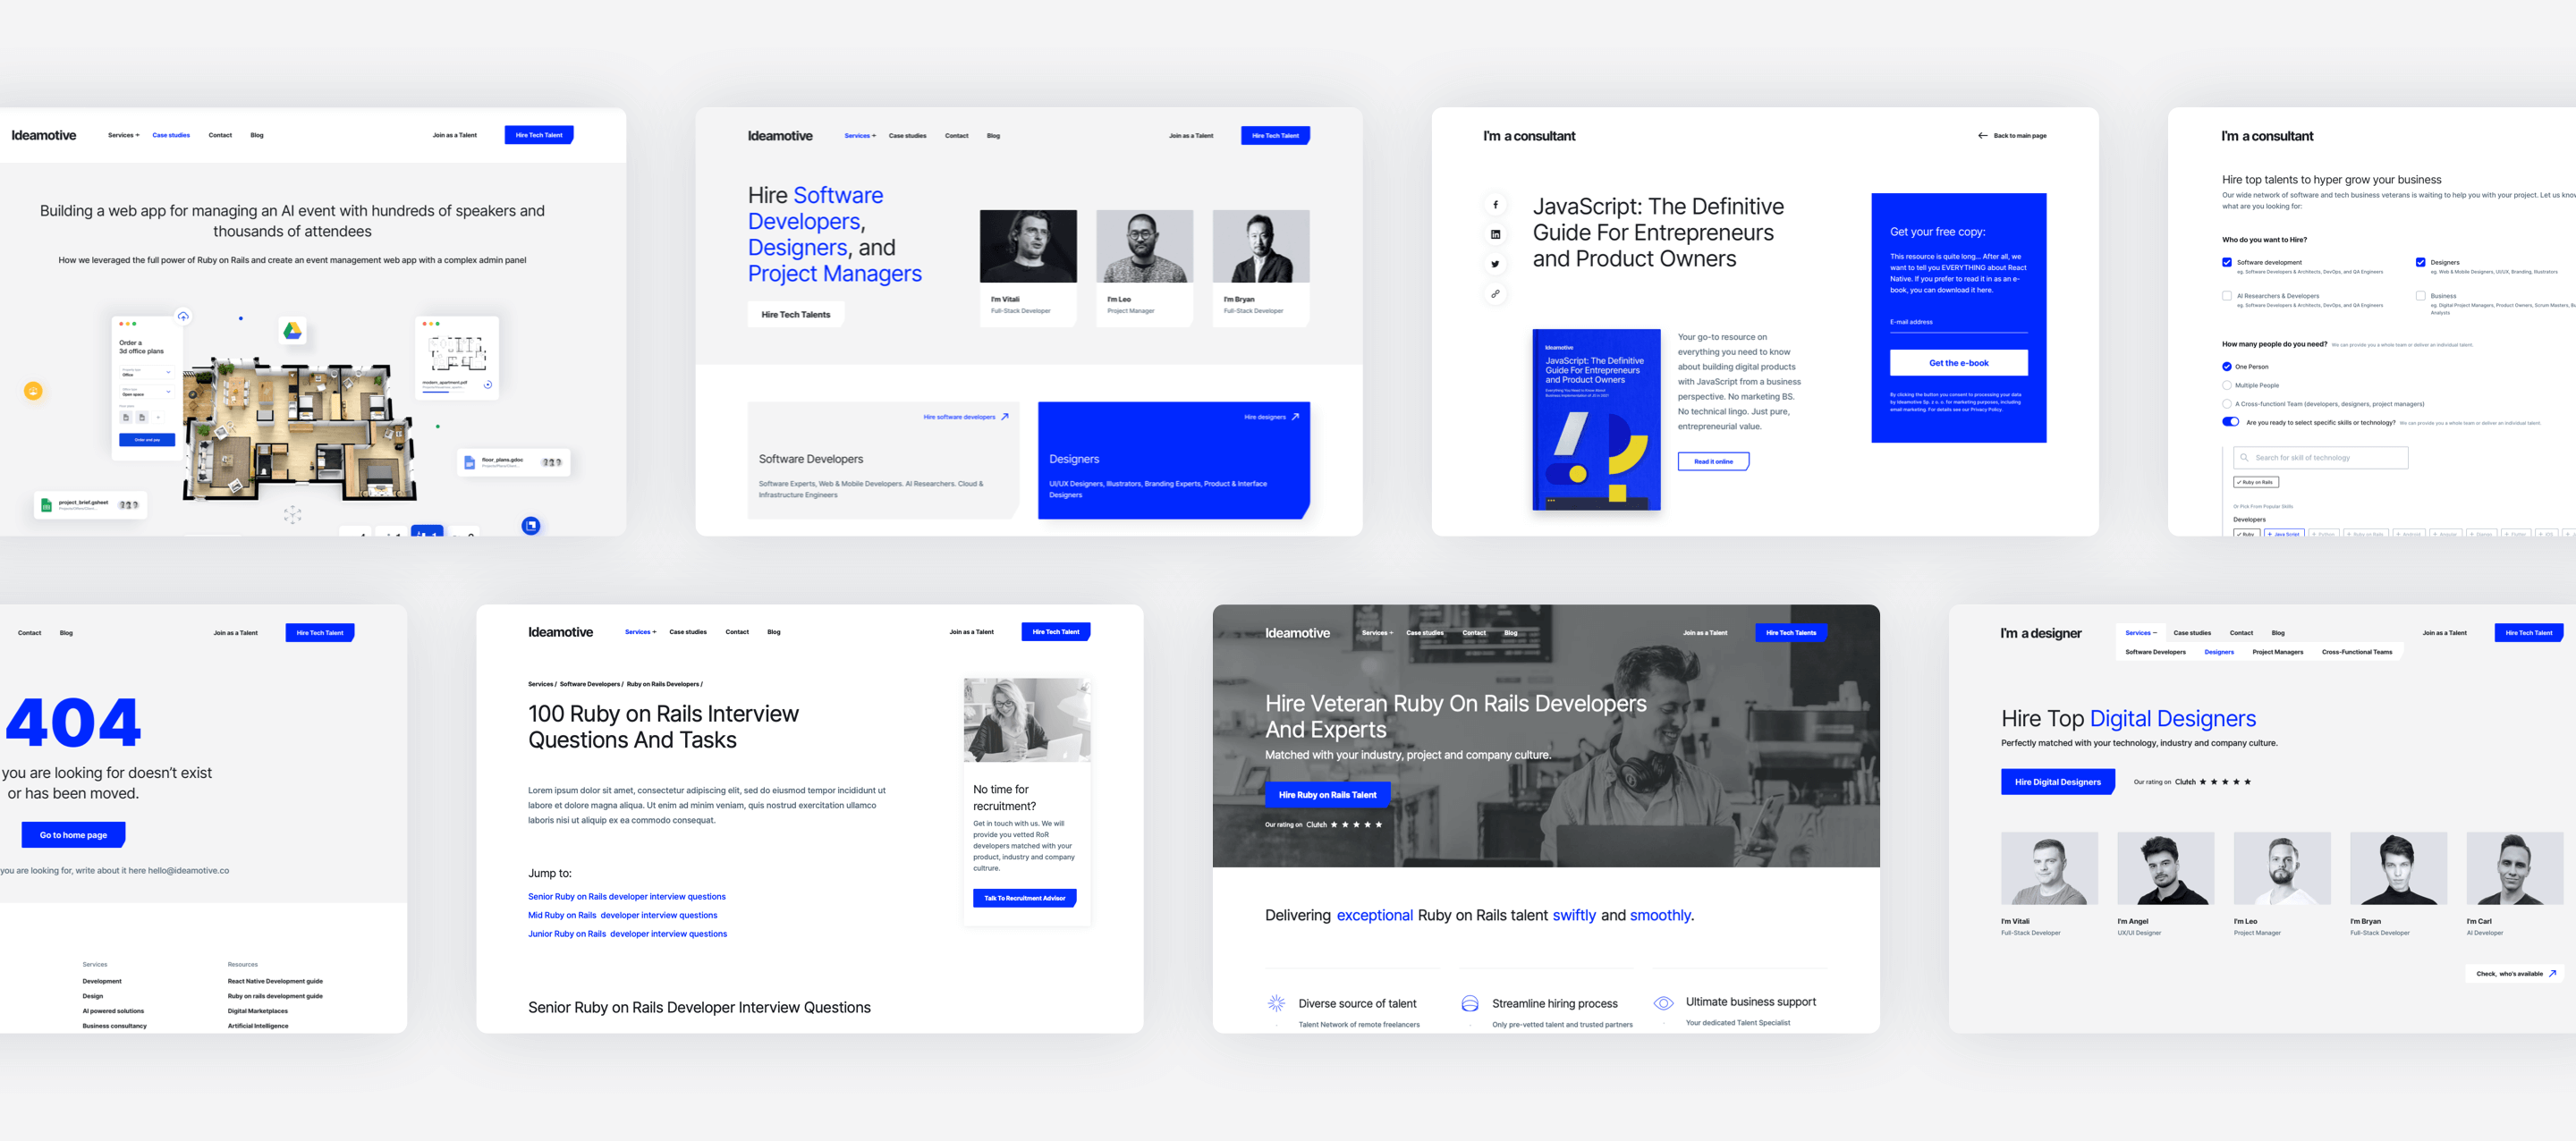The width and height of the screenshot is (2576, 1141).
Task: Enable the One Person radio button option
Action: click(2228, 365)
